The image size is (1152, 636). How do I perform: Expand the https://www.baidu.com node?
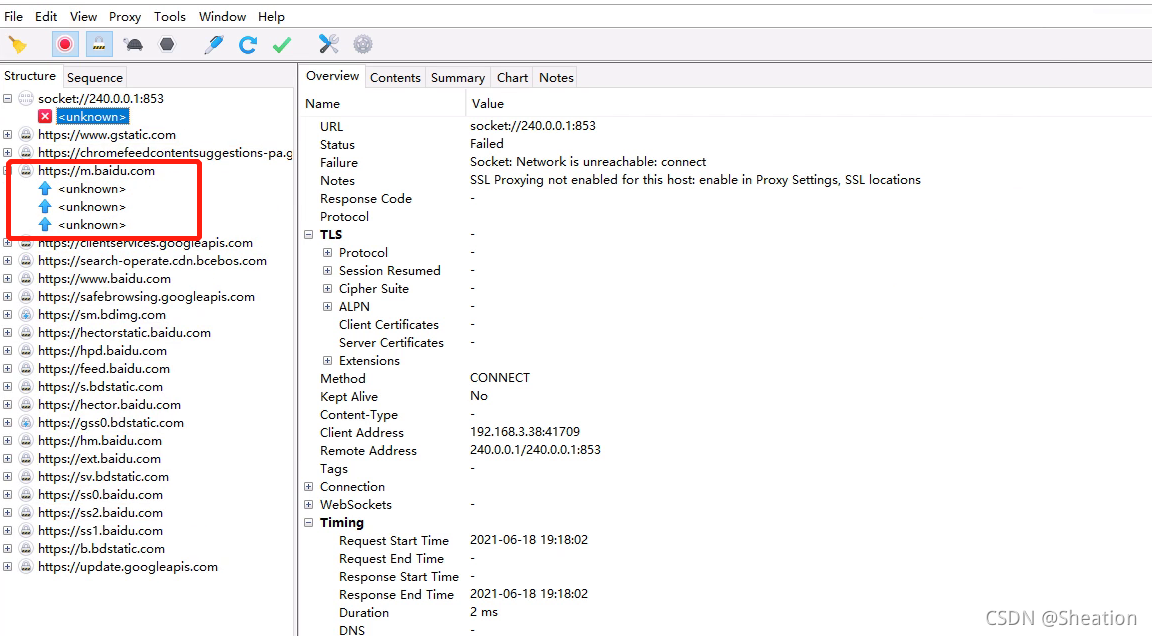click(x=7, y=278)
